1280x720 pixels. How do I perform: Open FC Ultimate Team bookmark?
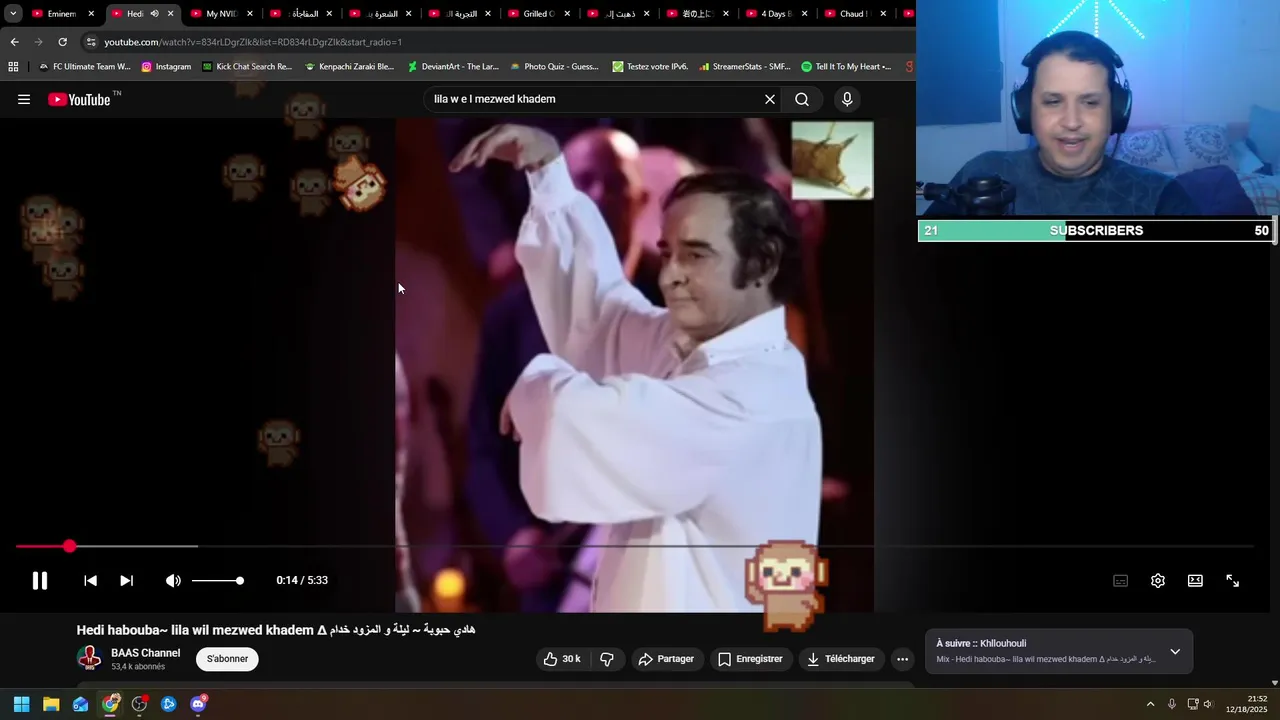(84, 67)
